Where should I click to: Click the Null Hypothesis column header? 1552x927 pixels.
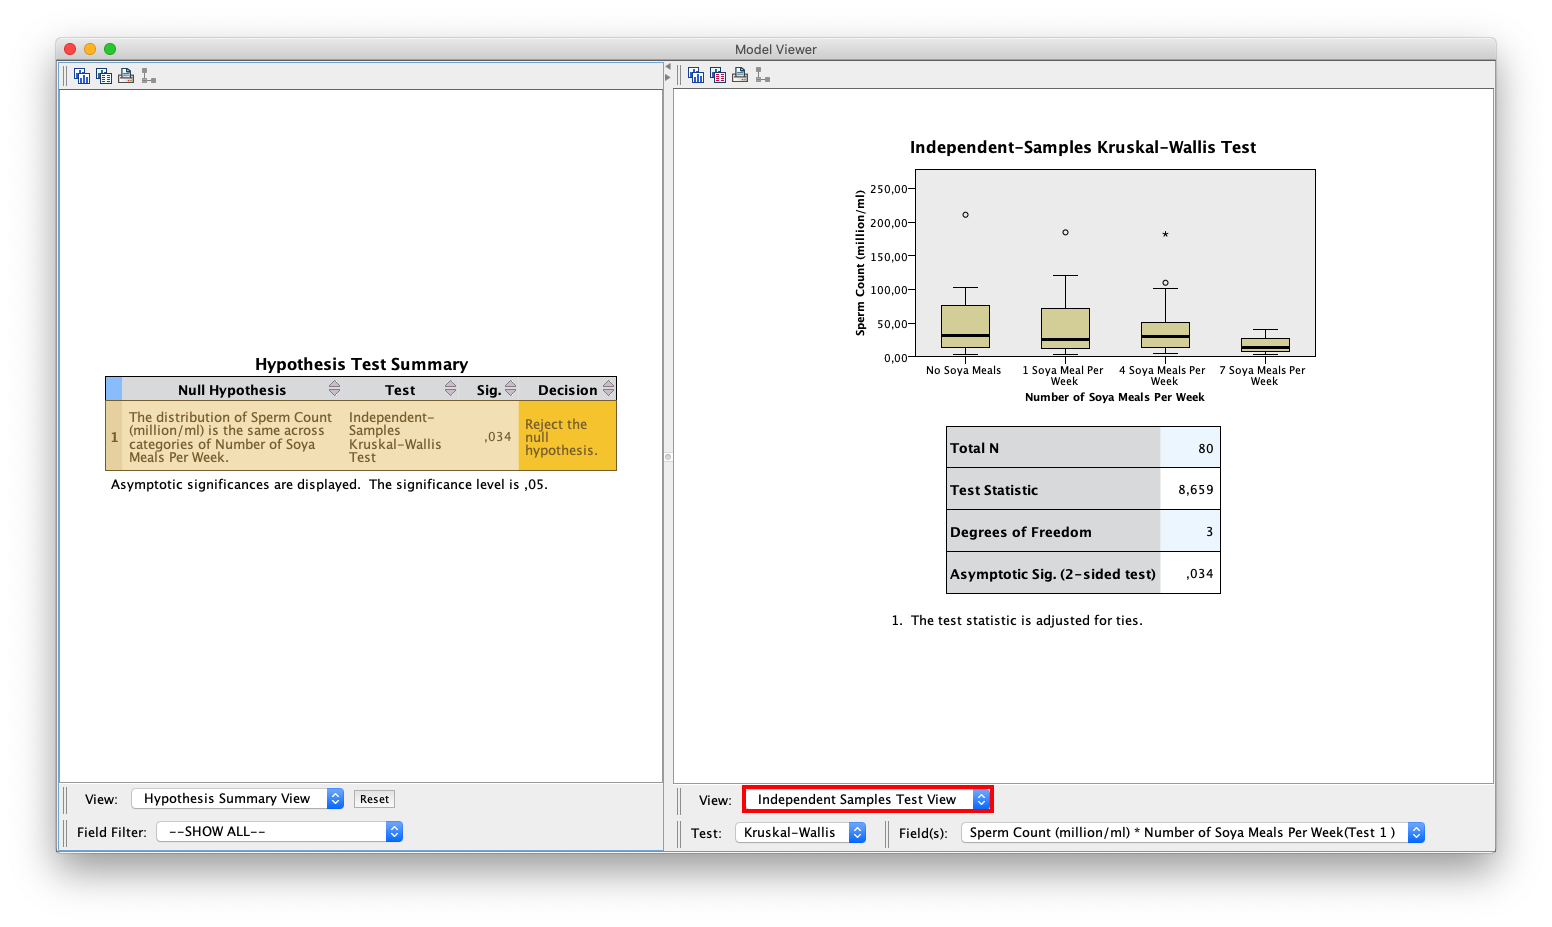tap(232, 390)
